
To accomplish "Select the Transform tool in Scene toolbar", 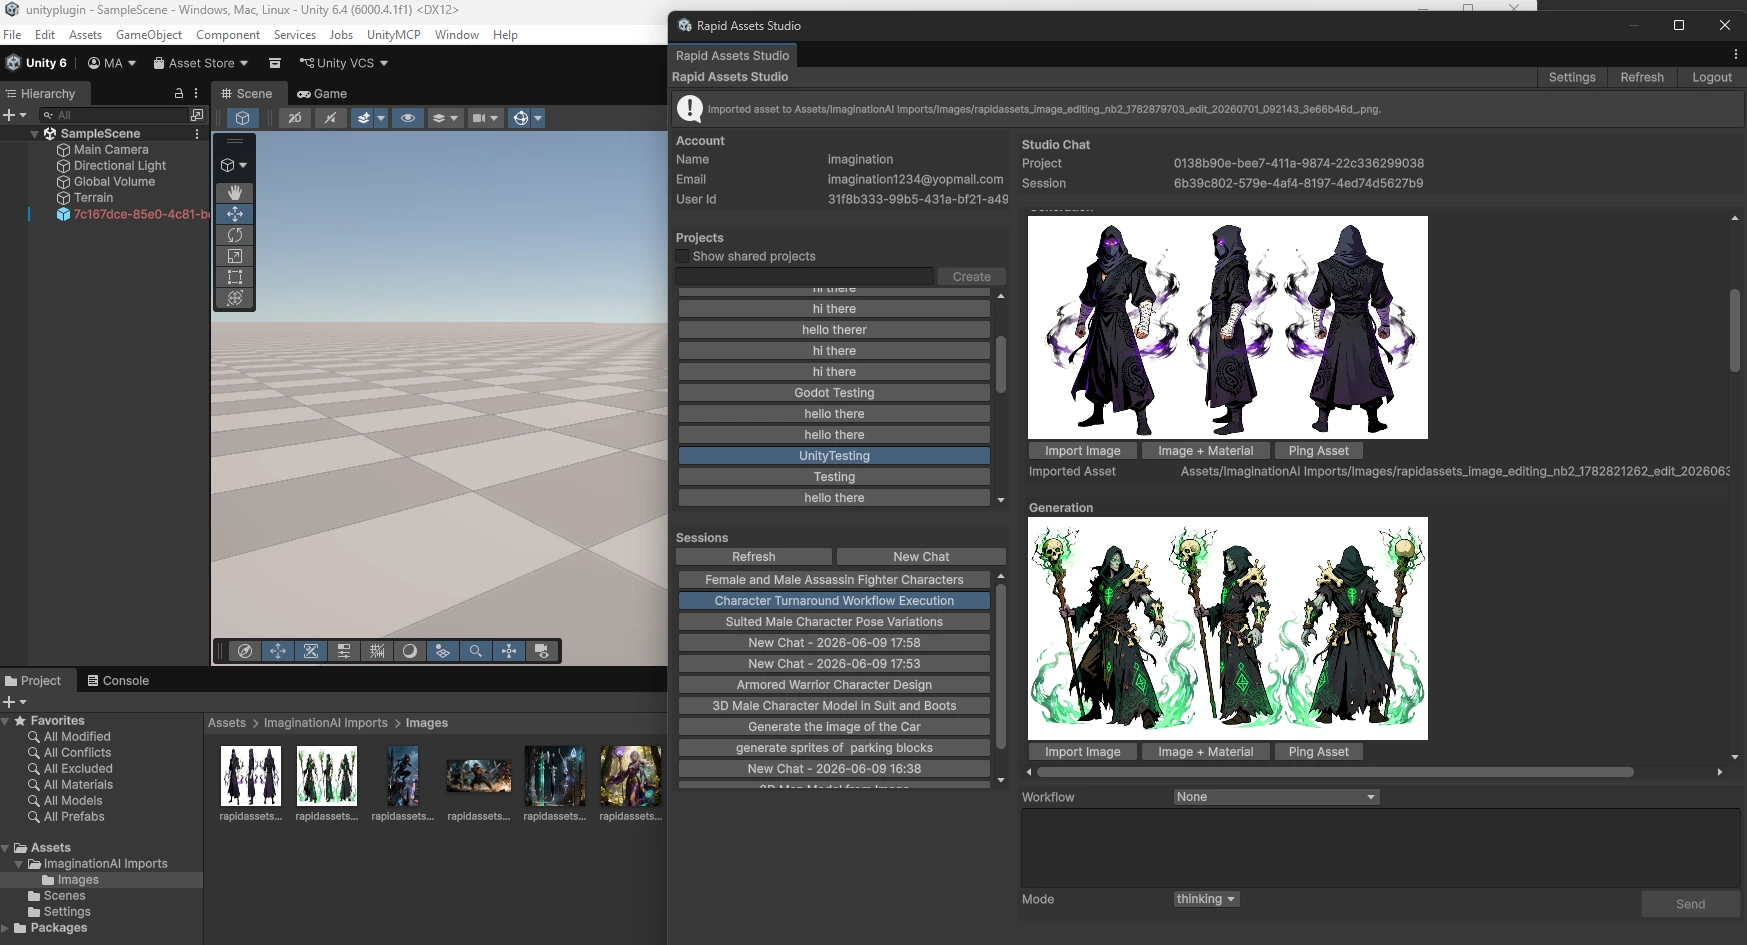I will (235, 298).
